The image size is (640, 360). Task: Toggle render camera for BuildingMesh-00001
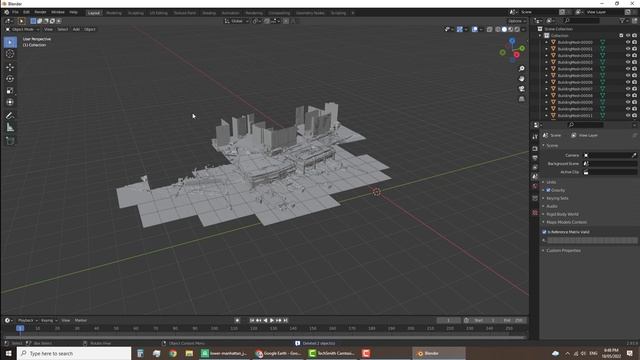[634, 49]
